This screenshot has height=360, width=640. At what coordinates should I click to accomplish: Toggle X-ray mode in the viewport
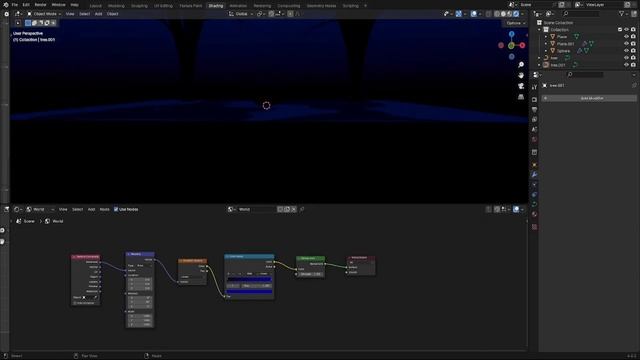[x=489, y=14]
